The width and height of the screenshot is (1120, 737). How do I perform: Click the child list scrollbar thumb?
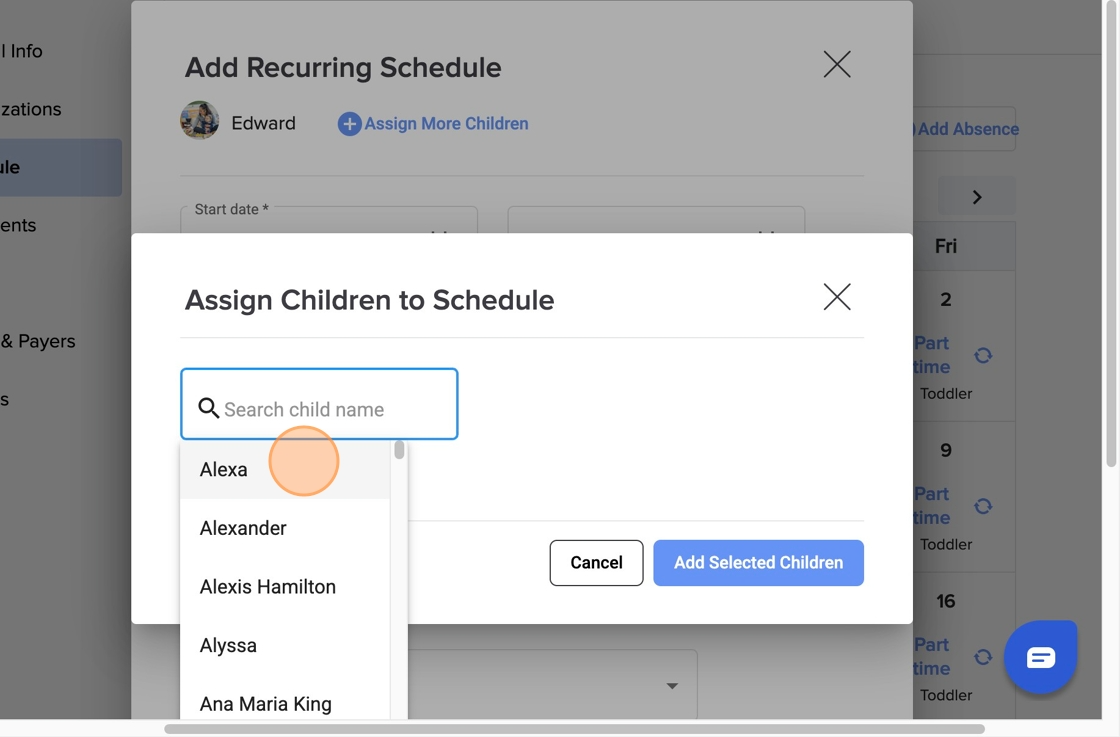point(399,450)
